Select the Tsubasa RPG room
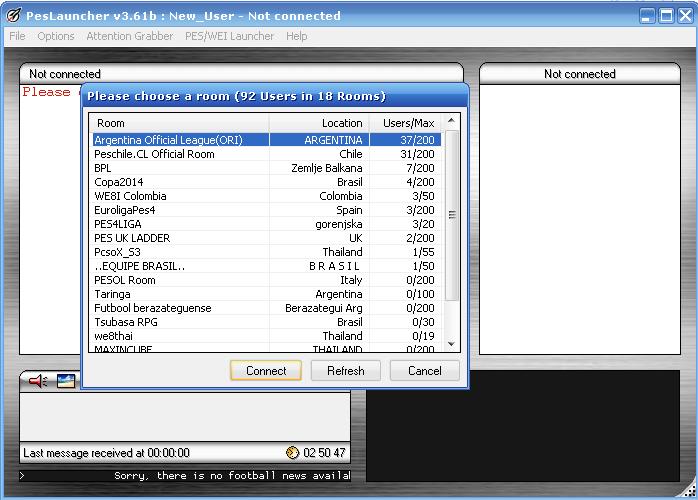The image size is (698, 500). (267, 322)
